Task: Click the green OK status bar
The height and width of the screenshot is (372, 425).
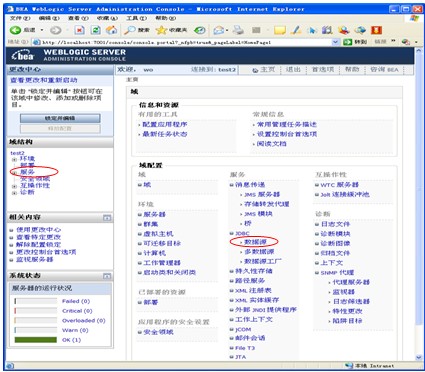Action: click(36, 340)
